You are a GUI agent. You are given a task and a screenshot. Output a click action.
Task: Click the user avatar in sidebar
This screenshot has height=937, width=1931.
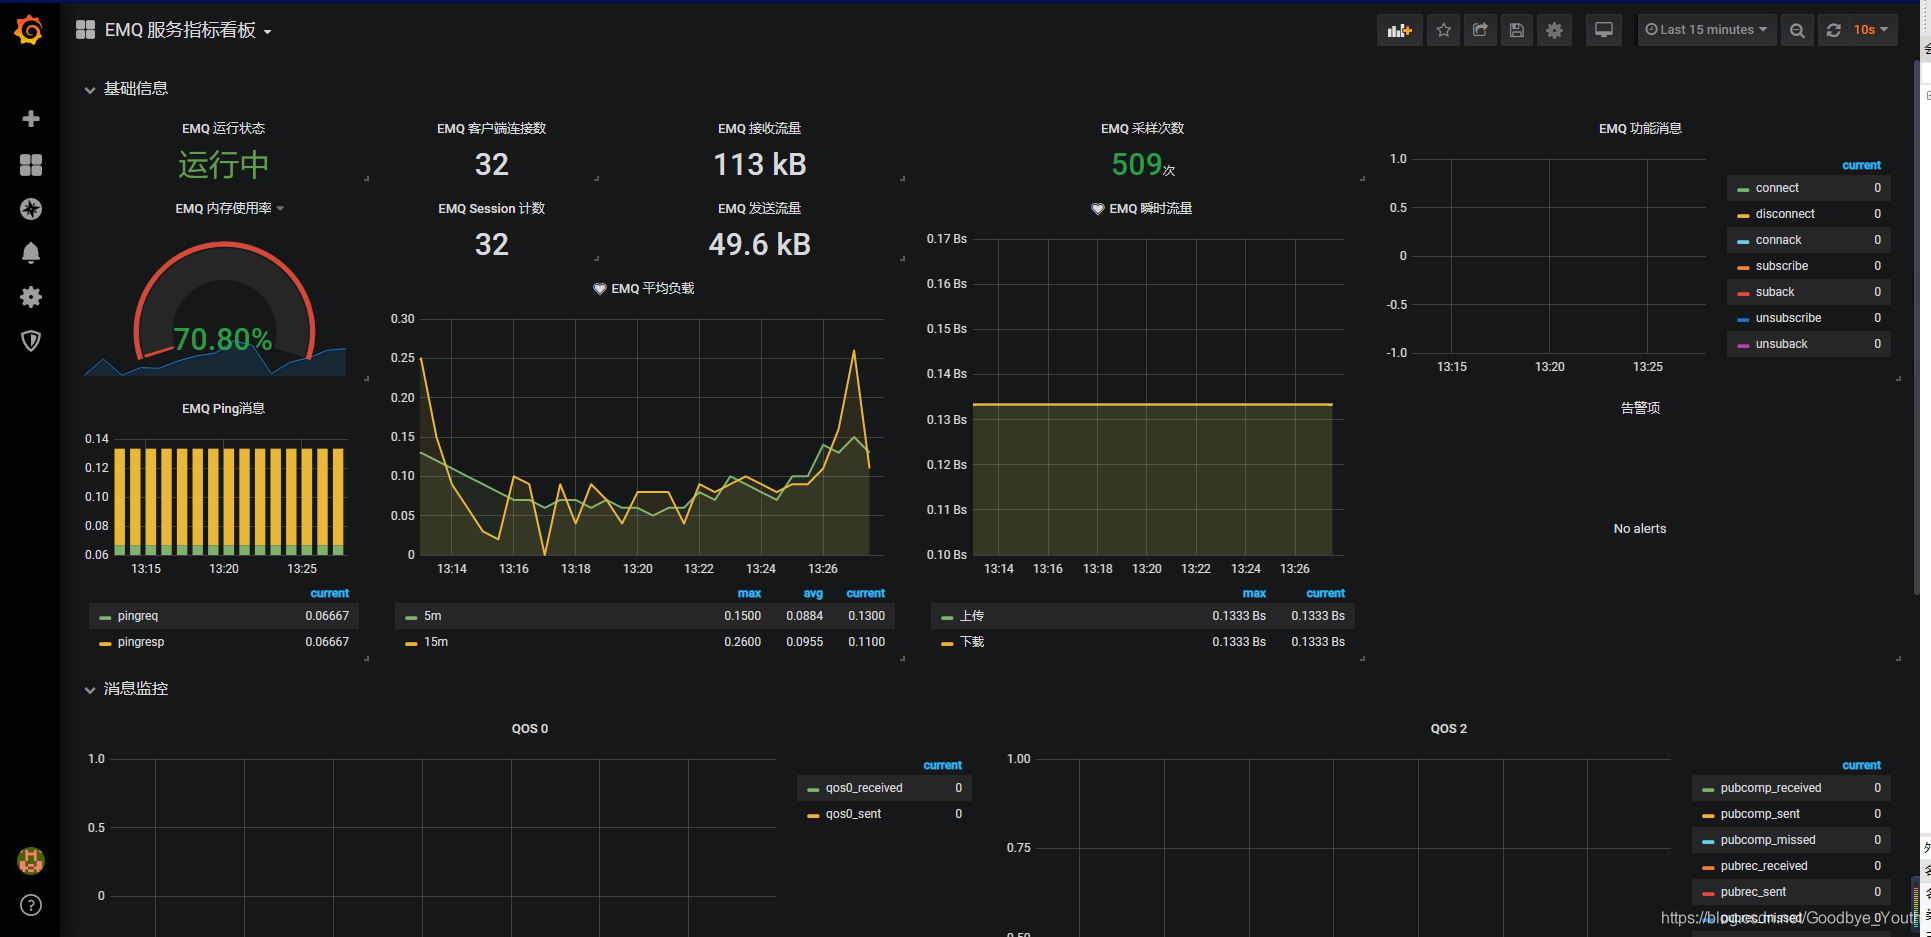pos(31,861)
